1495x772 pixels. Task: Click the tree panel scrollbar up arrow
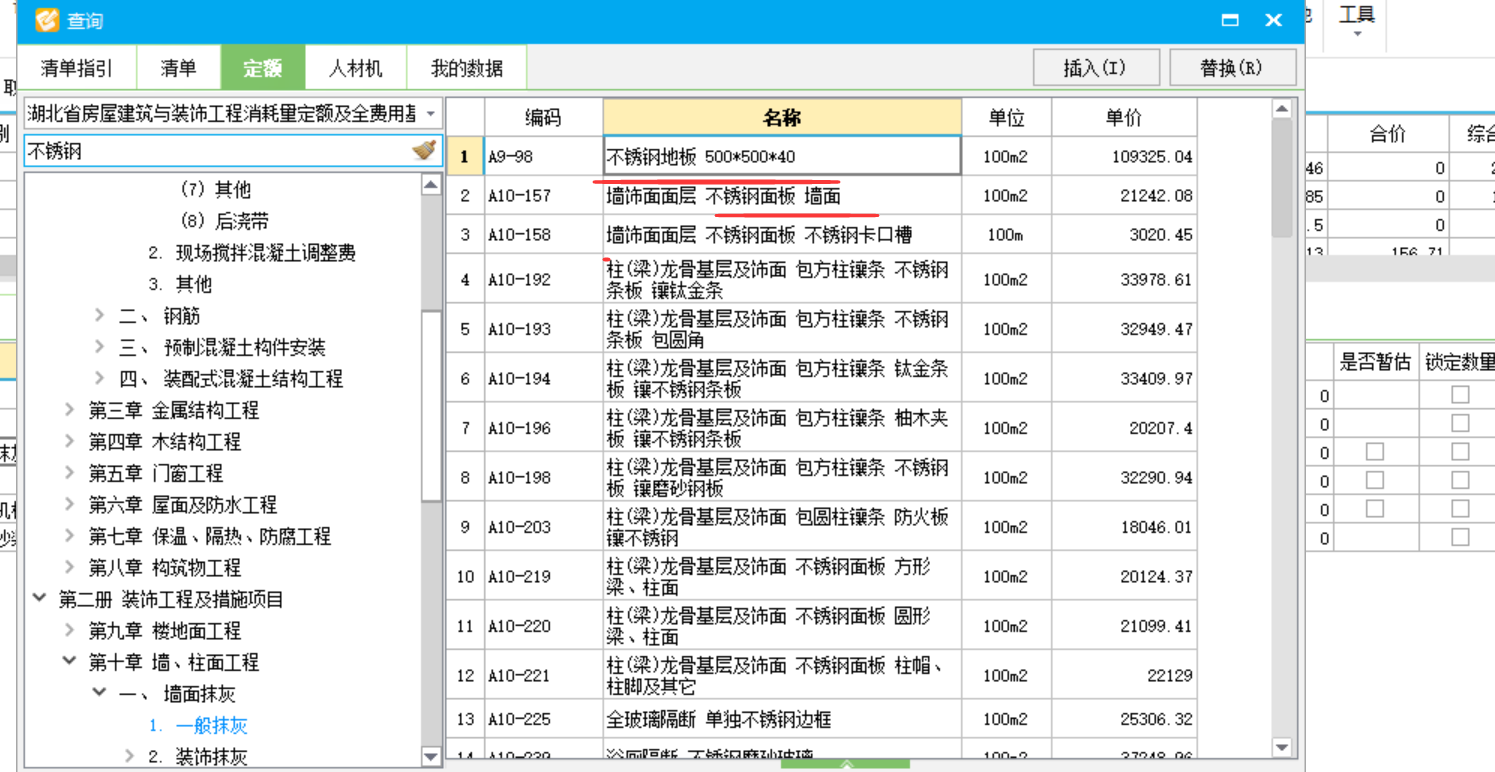[x=431, y=185]
